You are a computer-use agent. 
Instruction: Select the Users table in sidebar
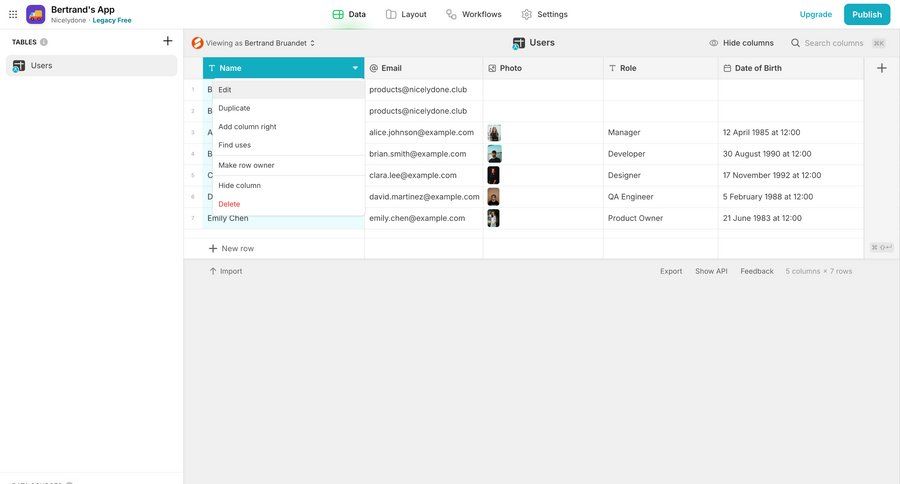click(x=92, y=65)
